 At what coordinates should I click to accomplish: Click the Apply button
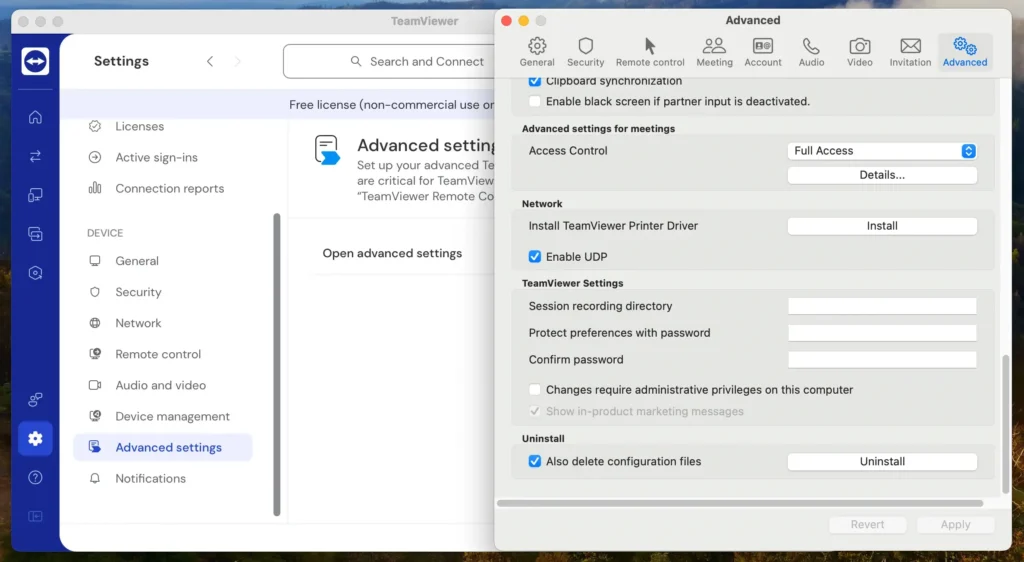click(955, 525)
